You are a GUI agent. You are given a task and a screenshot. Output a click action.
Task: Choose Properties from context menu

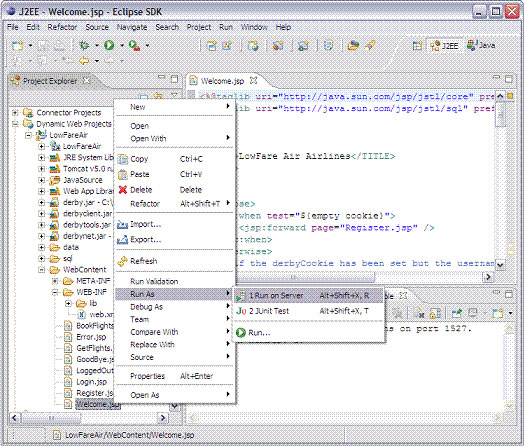tap(174, 376)
